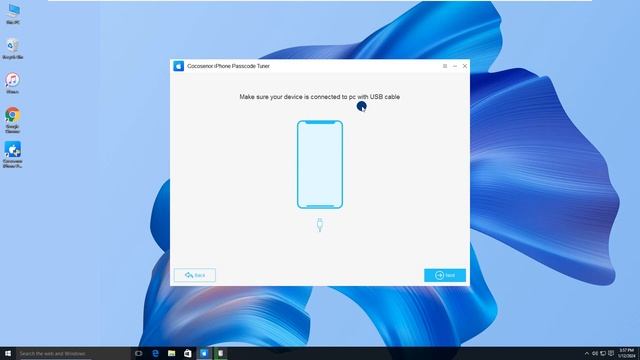
Task: Open the Store from the taskbar
Action: pos(188,353)
